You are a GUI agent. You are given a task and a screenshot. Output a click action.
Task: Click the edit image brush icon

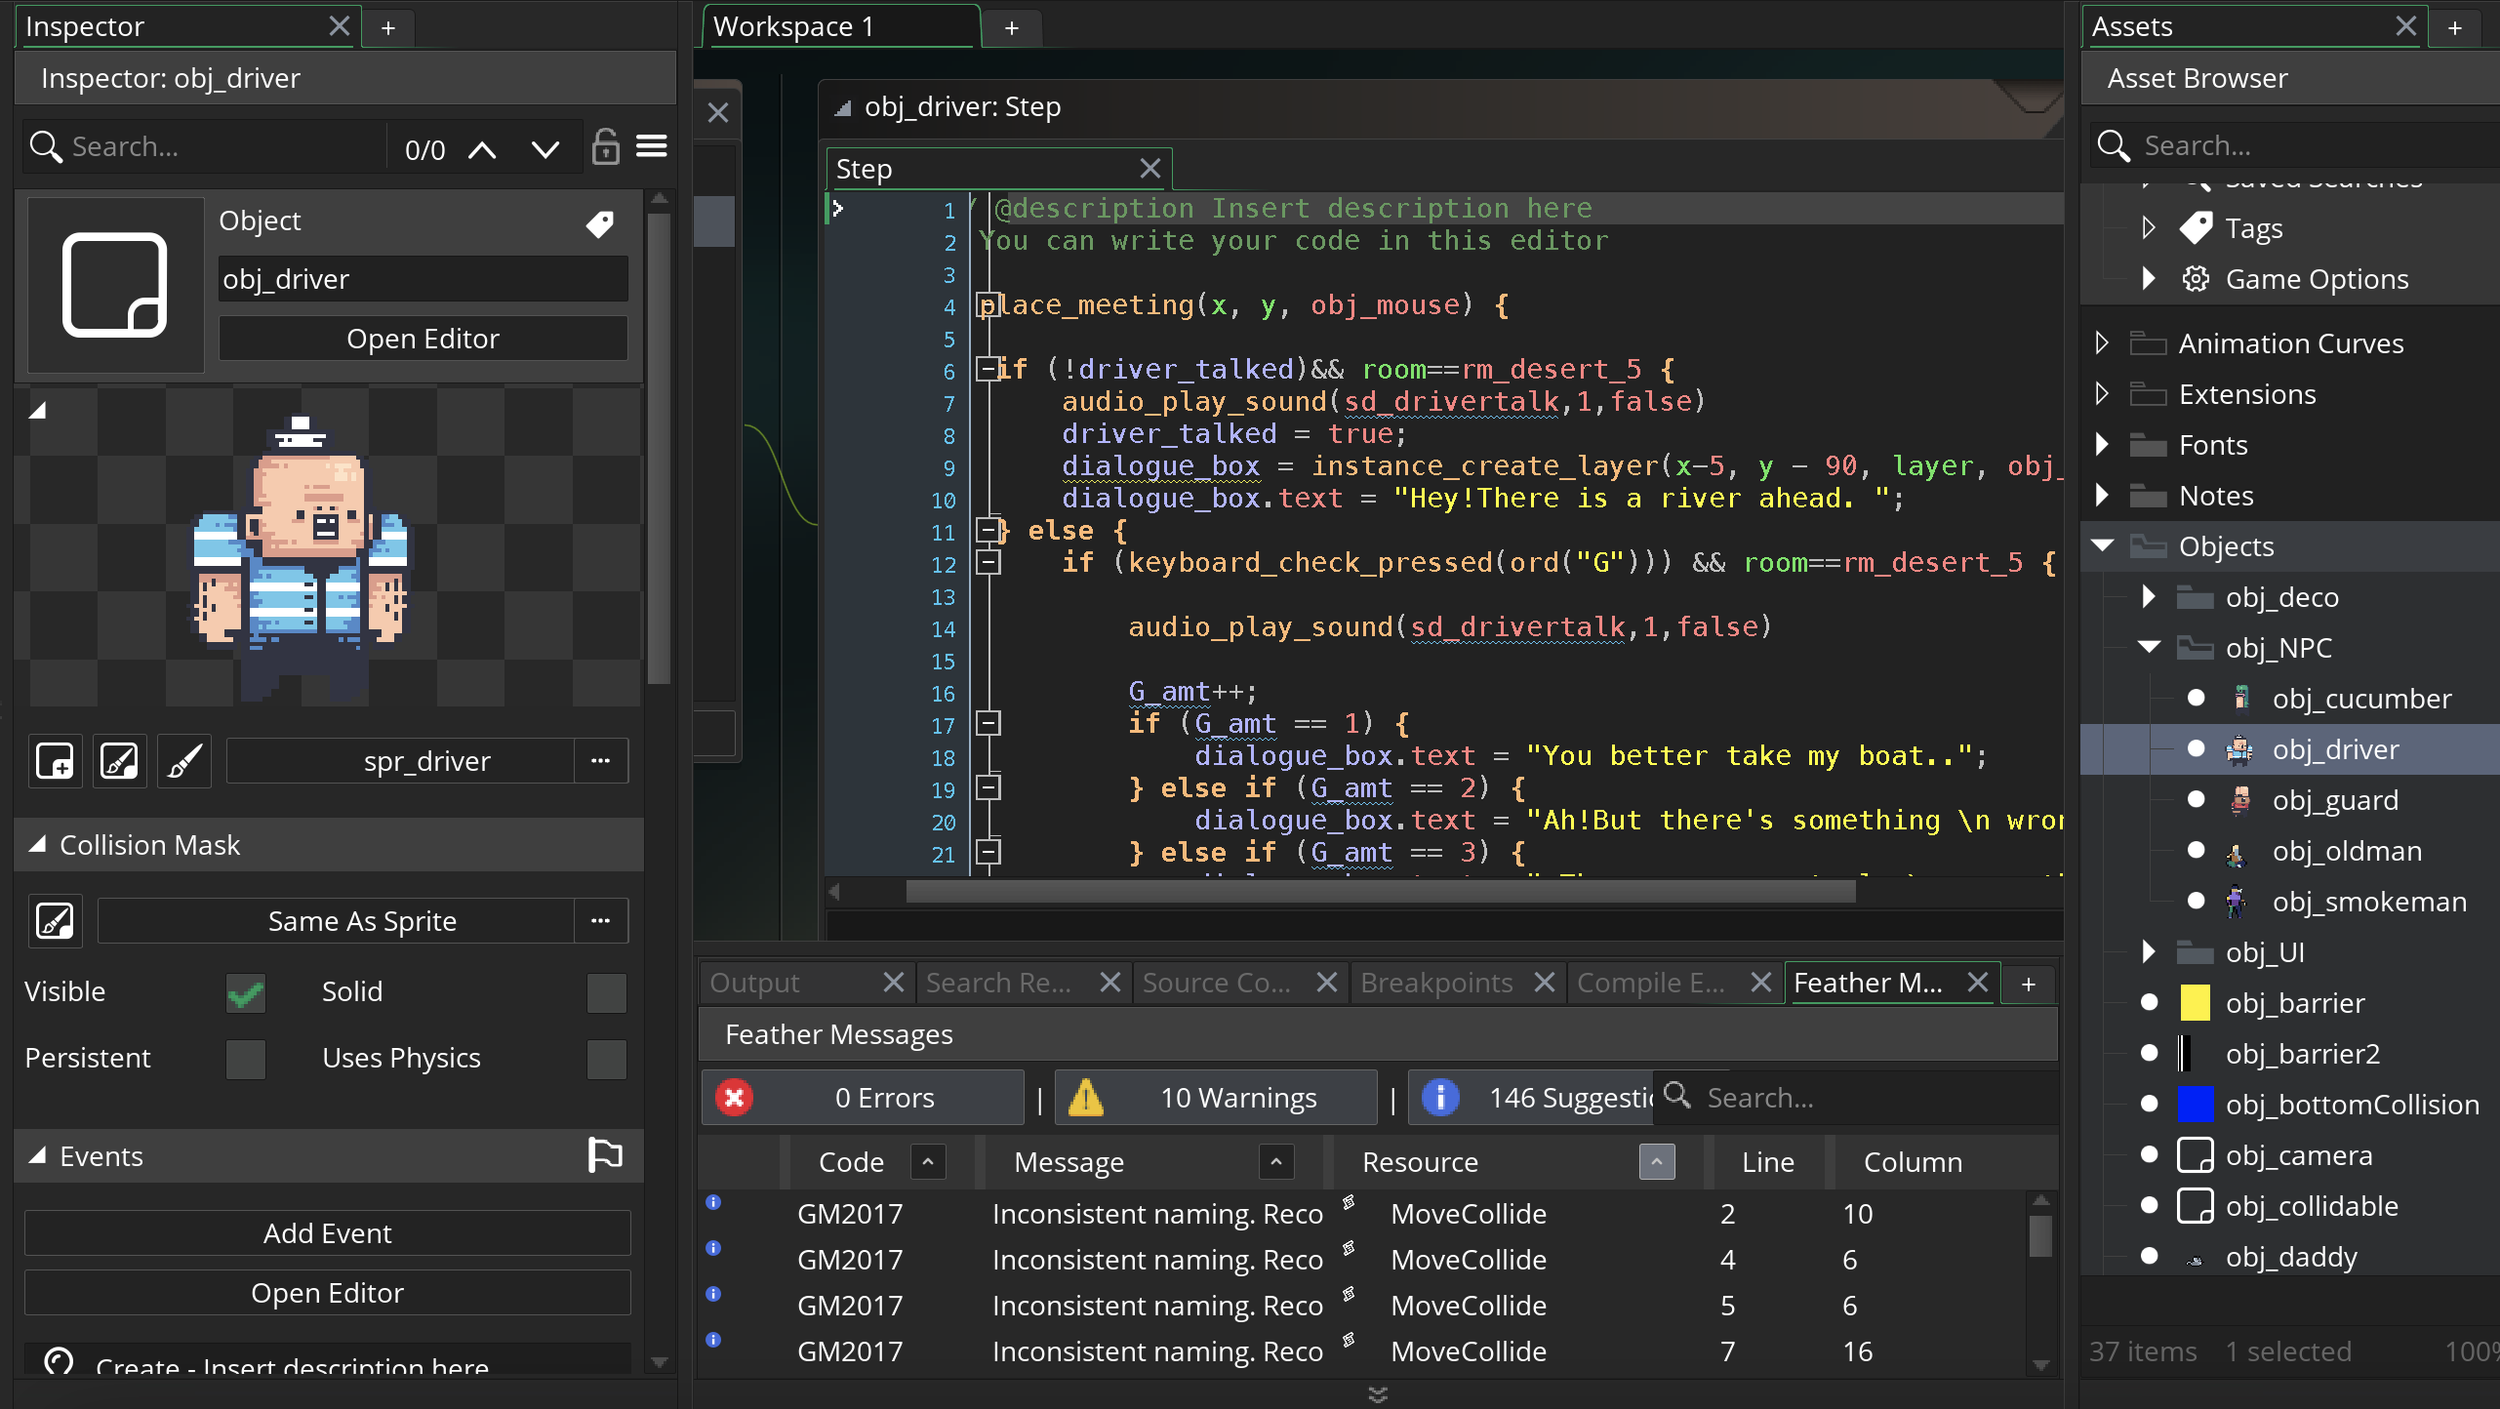[x=185, y=762]
